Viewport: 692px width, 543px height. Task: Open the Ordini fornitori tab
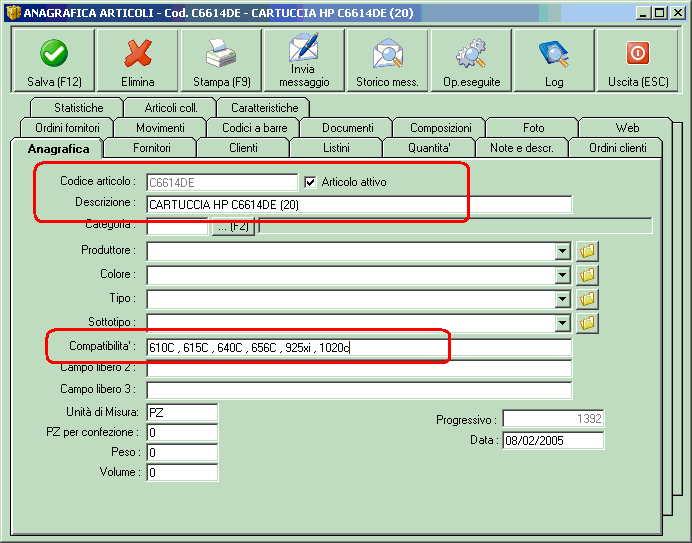tap(67, 128)
